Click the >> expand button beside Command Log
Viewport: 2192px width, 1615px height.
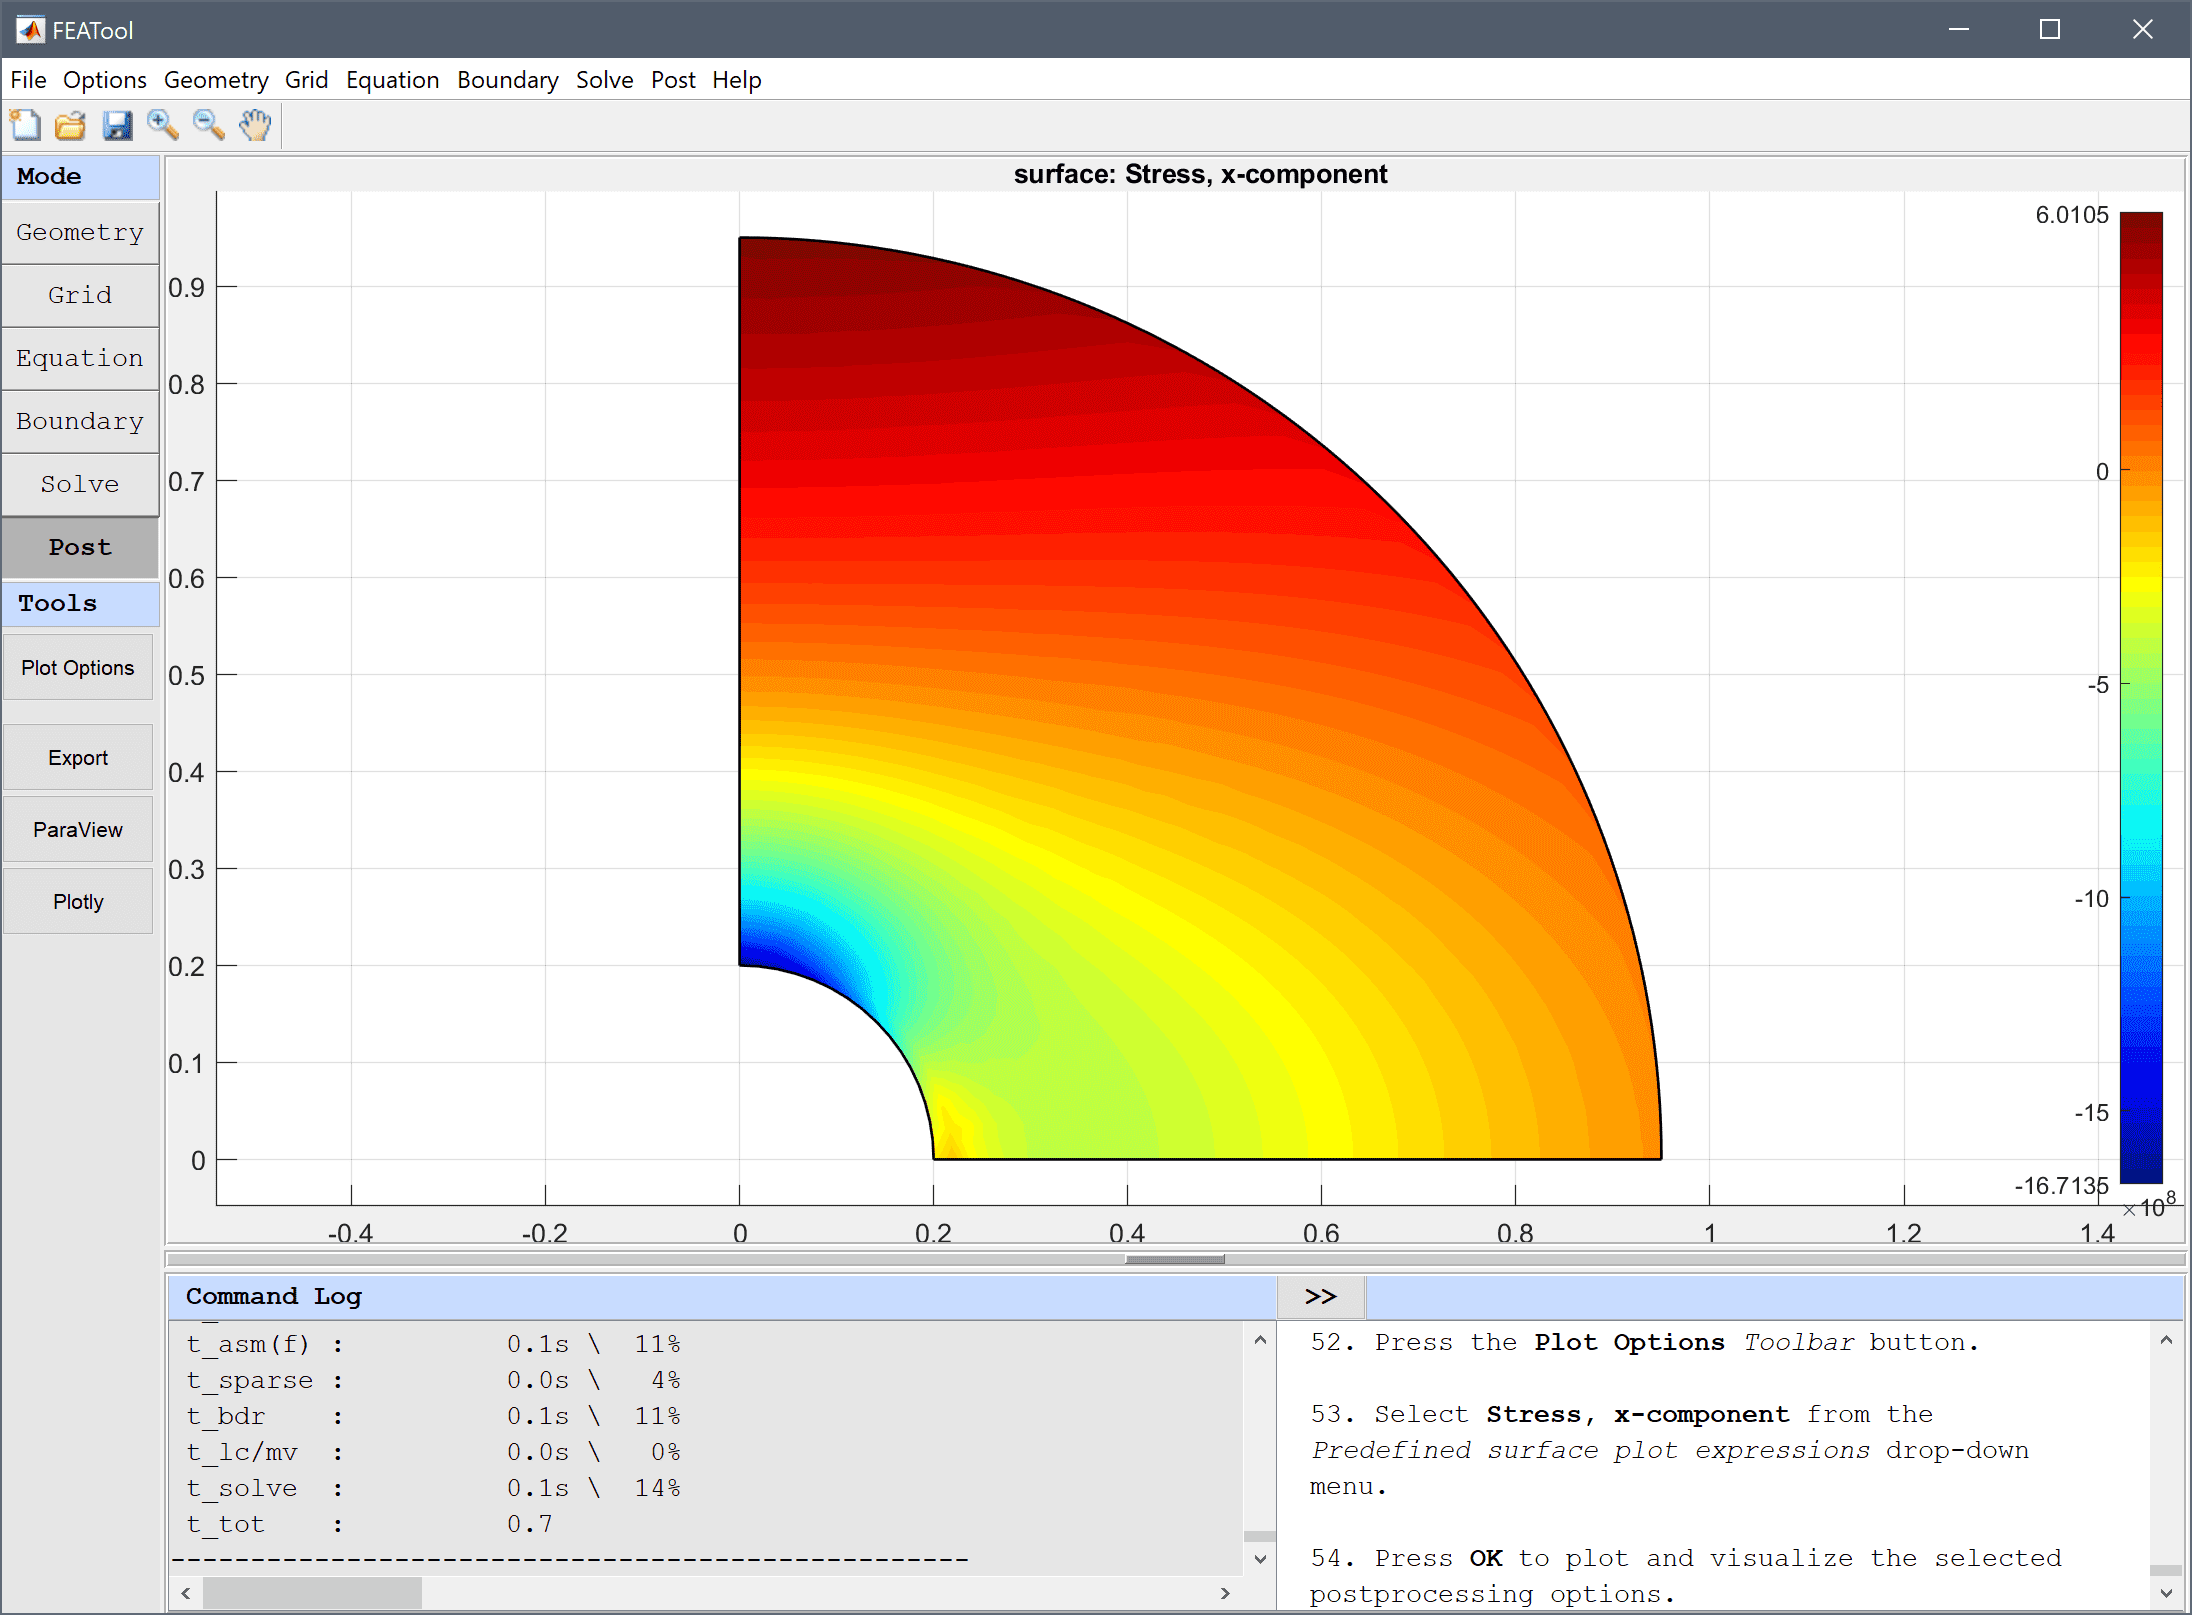click(x=1321, y=1297)
